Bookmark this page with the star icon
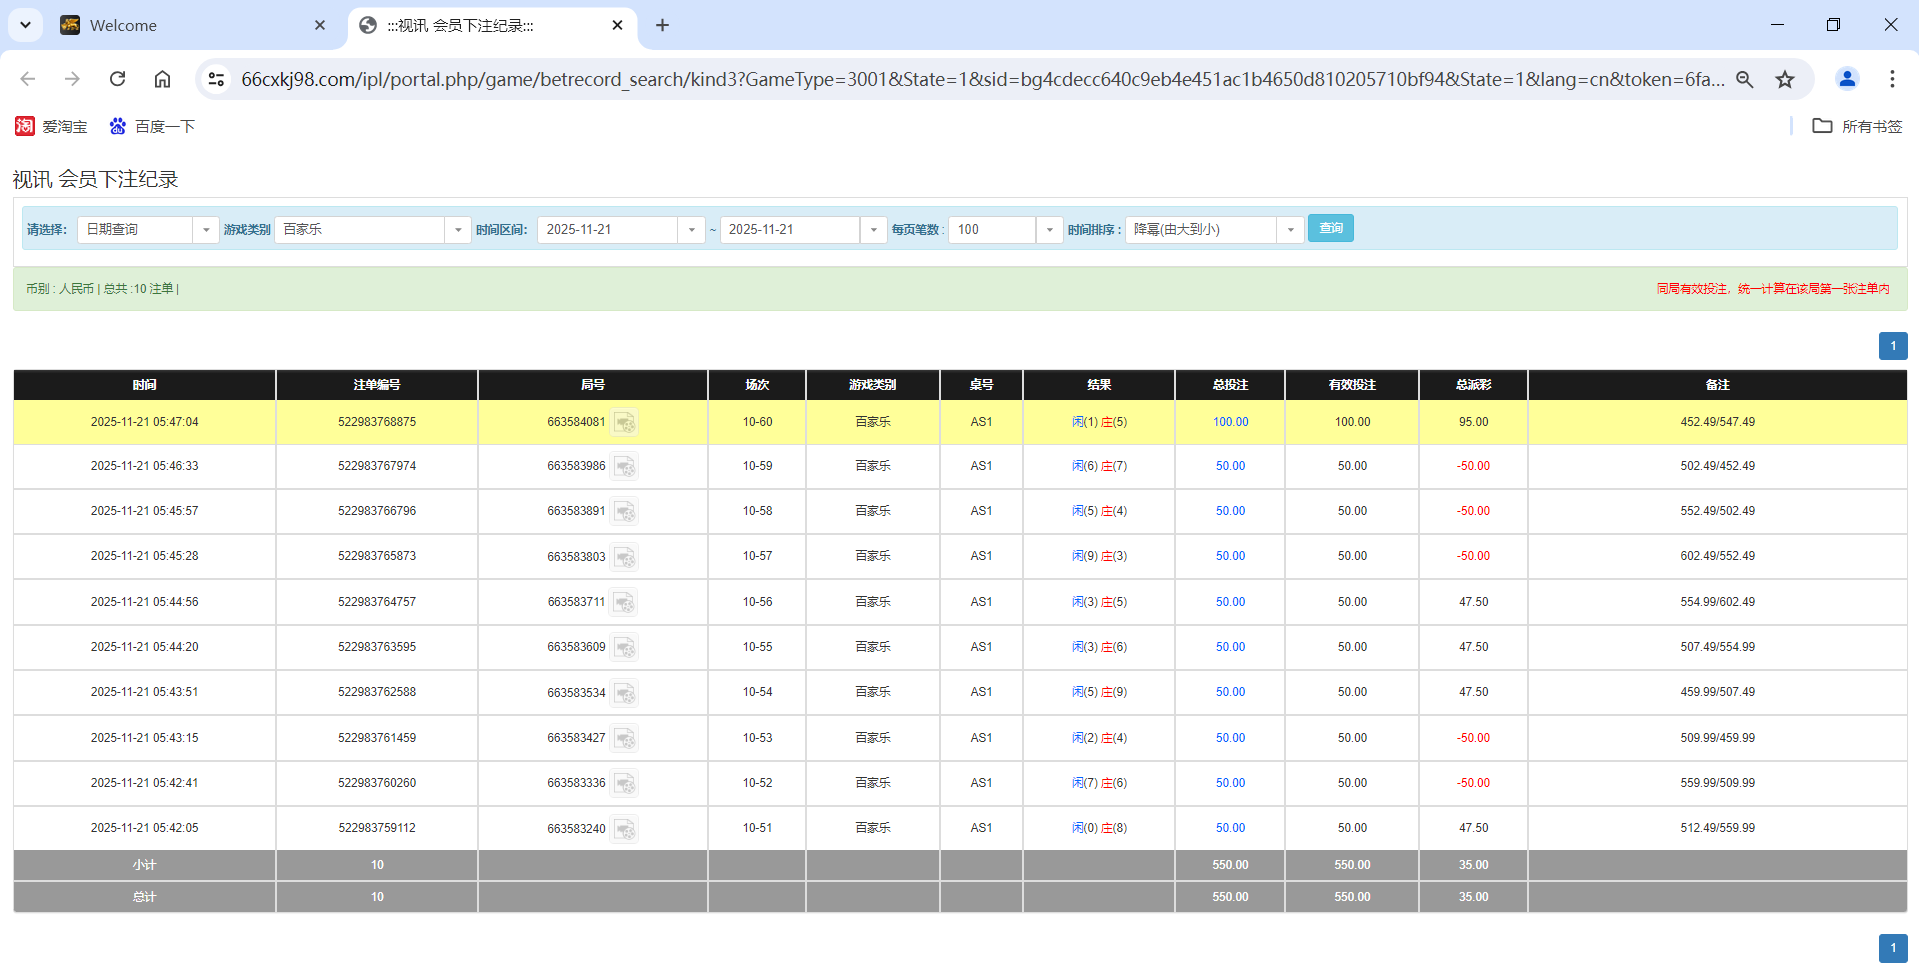This screenshot has width=1919, height=969. click(x=1785, y=79)
